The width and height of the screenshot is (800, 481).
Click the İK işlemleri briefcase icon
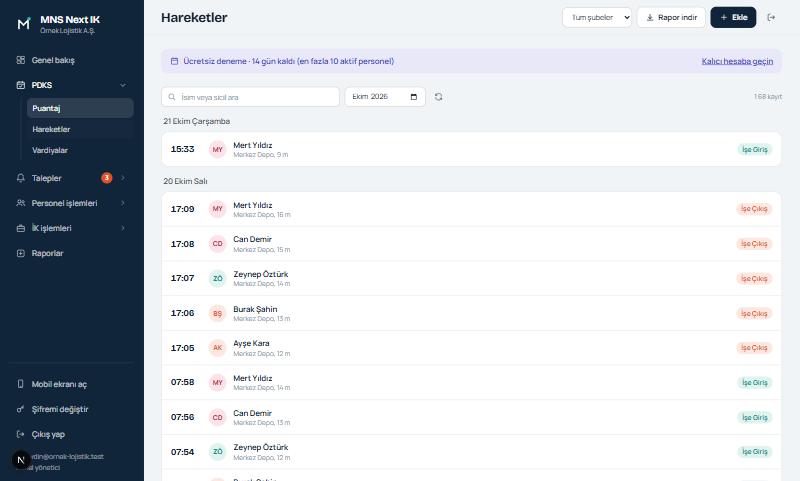[x=20, y=228]
